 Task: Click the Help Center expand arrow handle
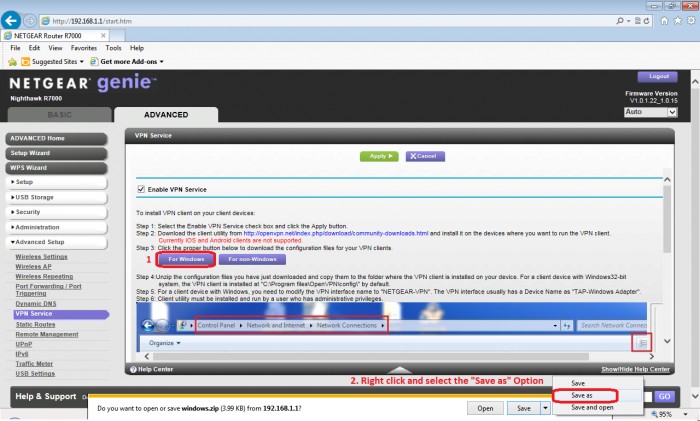click(400, 370)
